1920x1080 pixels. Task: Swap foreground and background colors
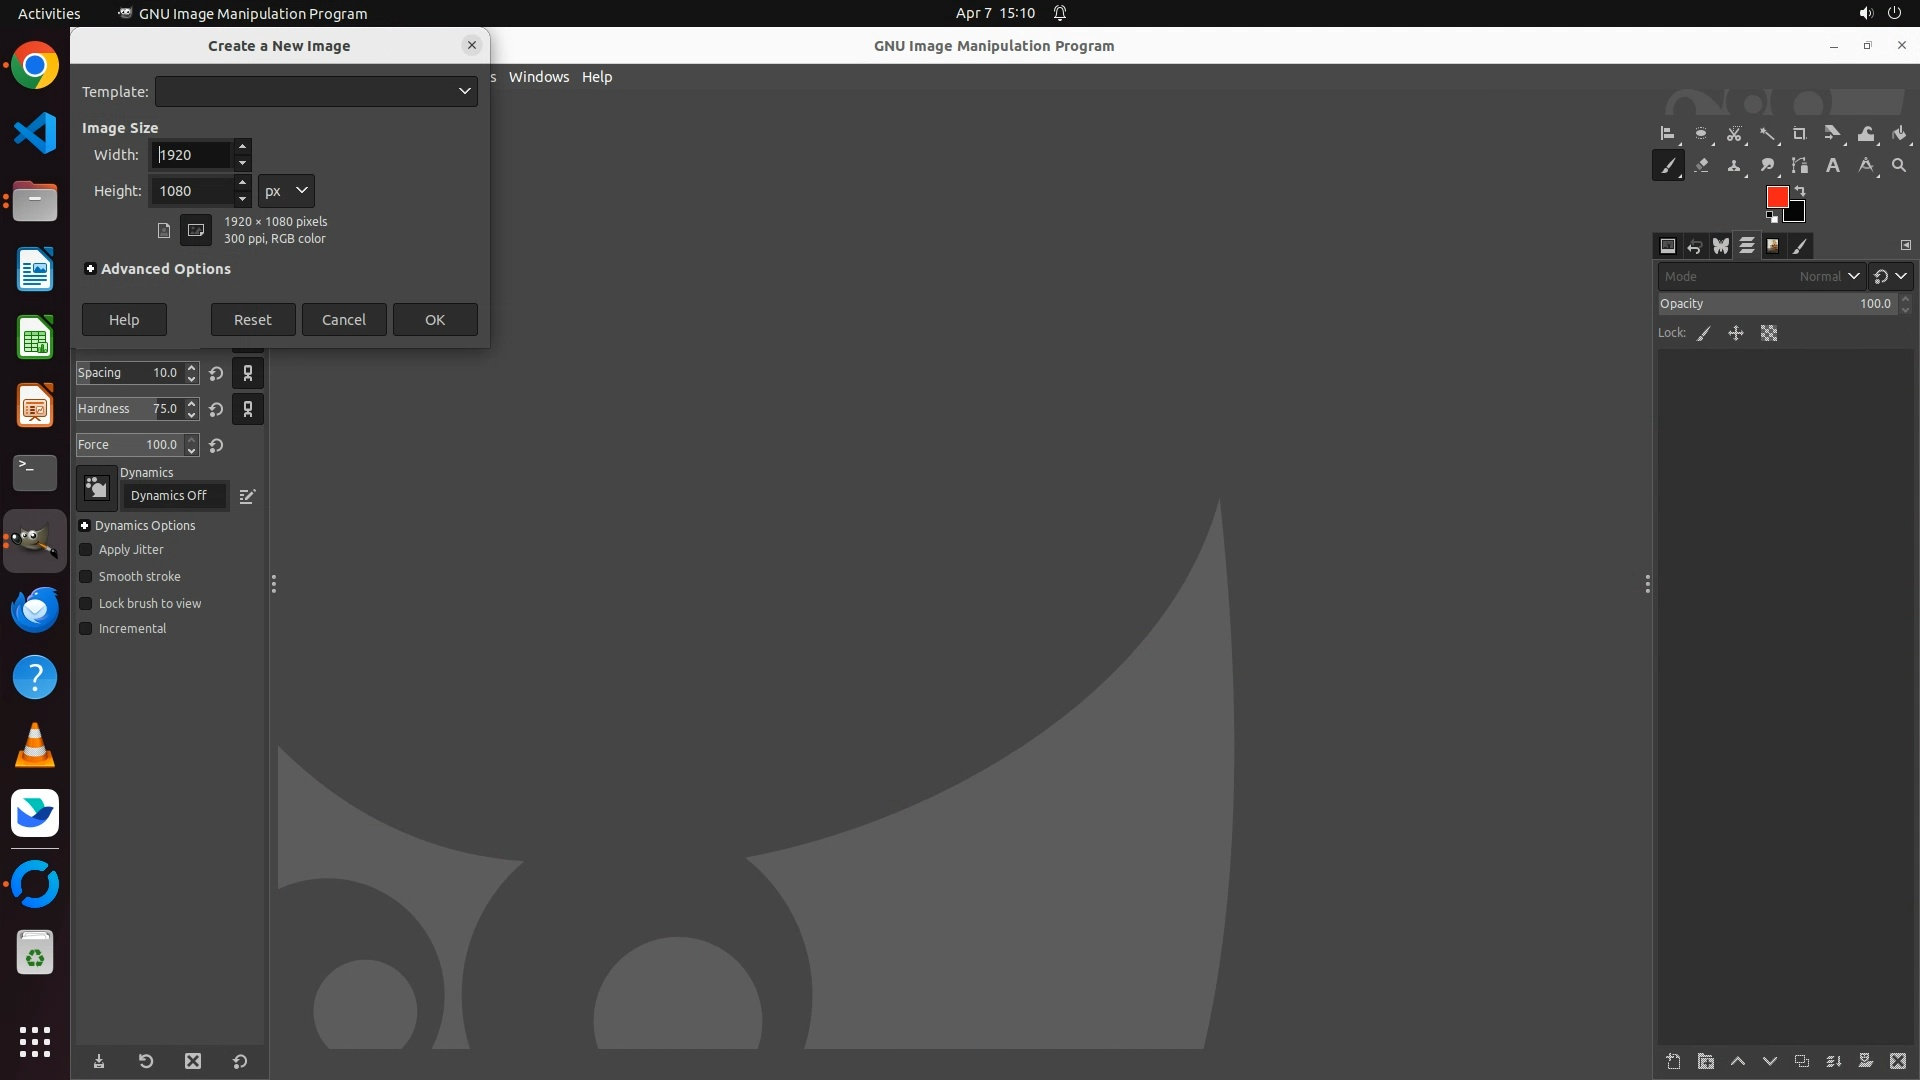point(1800,190)
